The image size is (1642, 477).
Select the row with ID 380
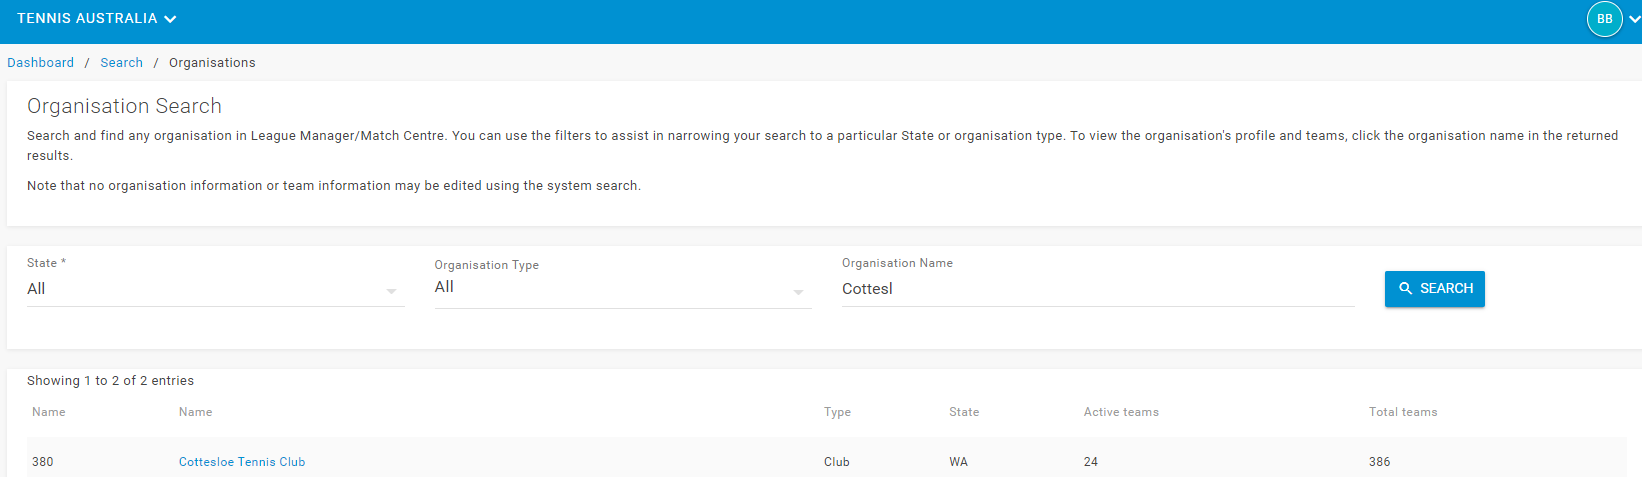(x=826, y=461)
